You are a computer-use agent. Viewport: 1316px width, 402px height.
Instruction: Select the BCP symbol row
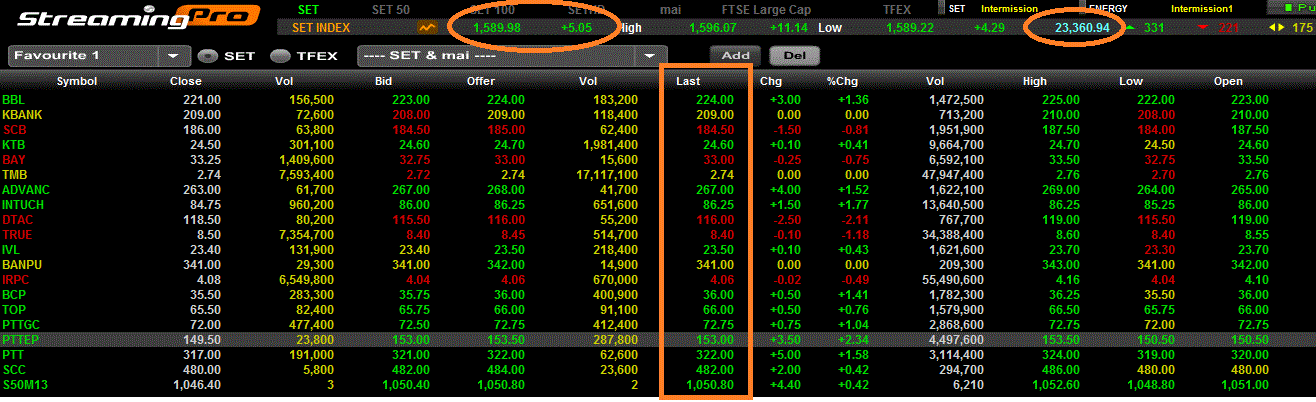14,295
